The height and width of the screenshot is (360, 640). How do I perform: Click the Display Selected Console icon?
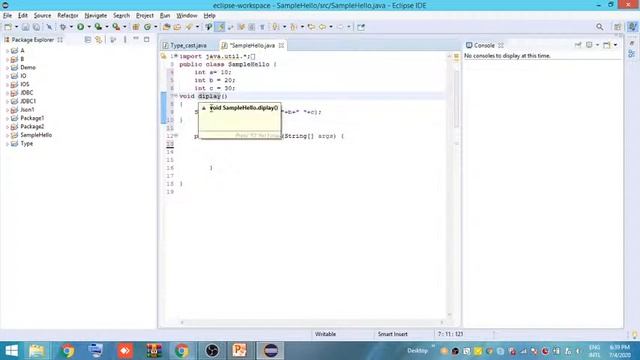point(589,45)
